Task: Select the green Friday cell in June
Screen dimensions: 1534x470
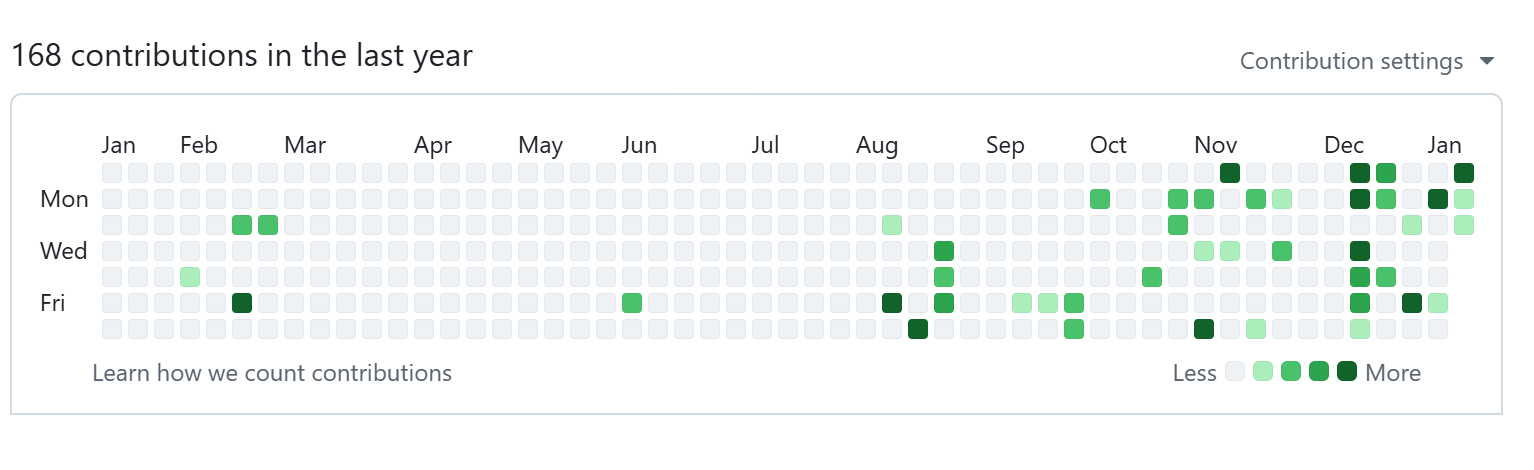Action: pos(632,302)
